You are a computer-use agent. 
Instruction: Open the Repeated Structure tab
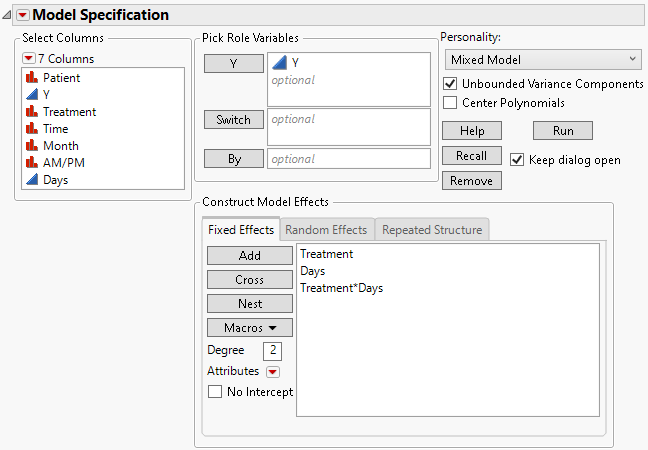point(432,230)
